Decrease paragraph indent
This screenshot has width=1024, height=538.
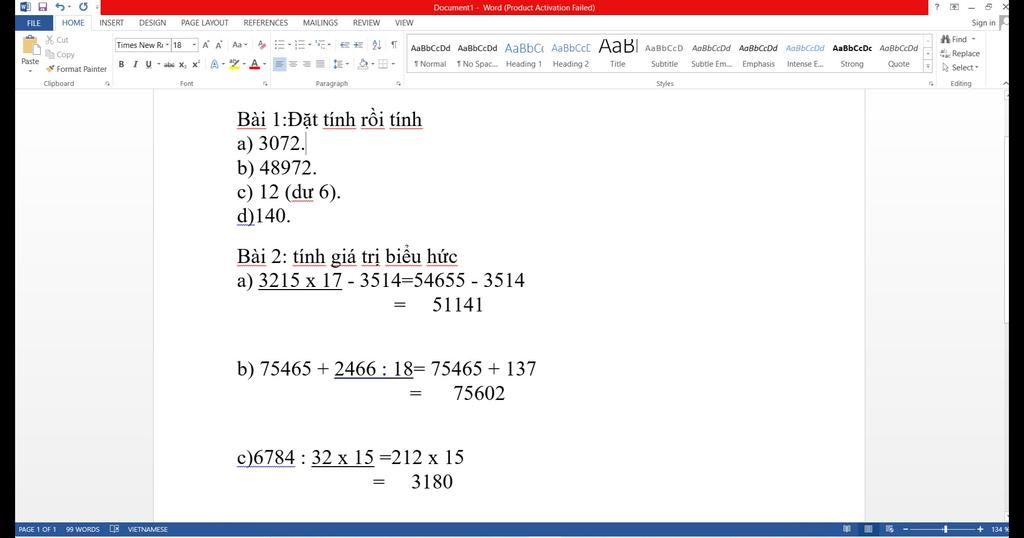345,45
